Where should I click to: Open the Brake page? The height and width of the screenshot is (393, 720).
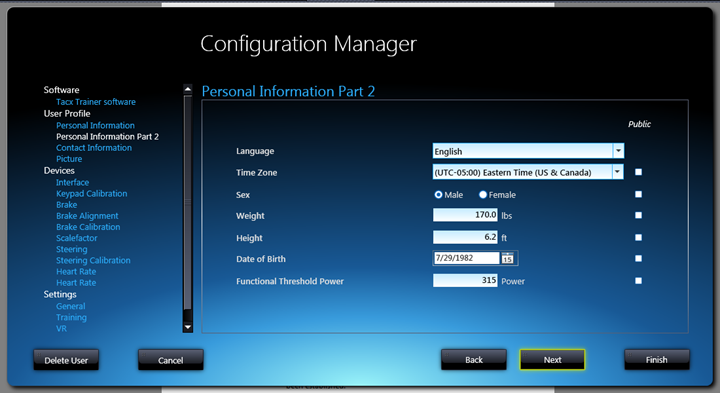pyautogui.click(x=67, y=205)
